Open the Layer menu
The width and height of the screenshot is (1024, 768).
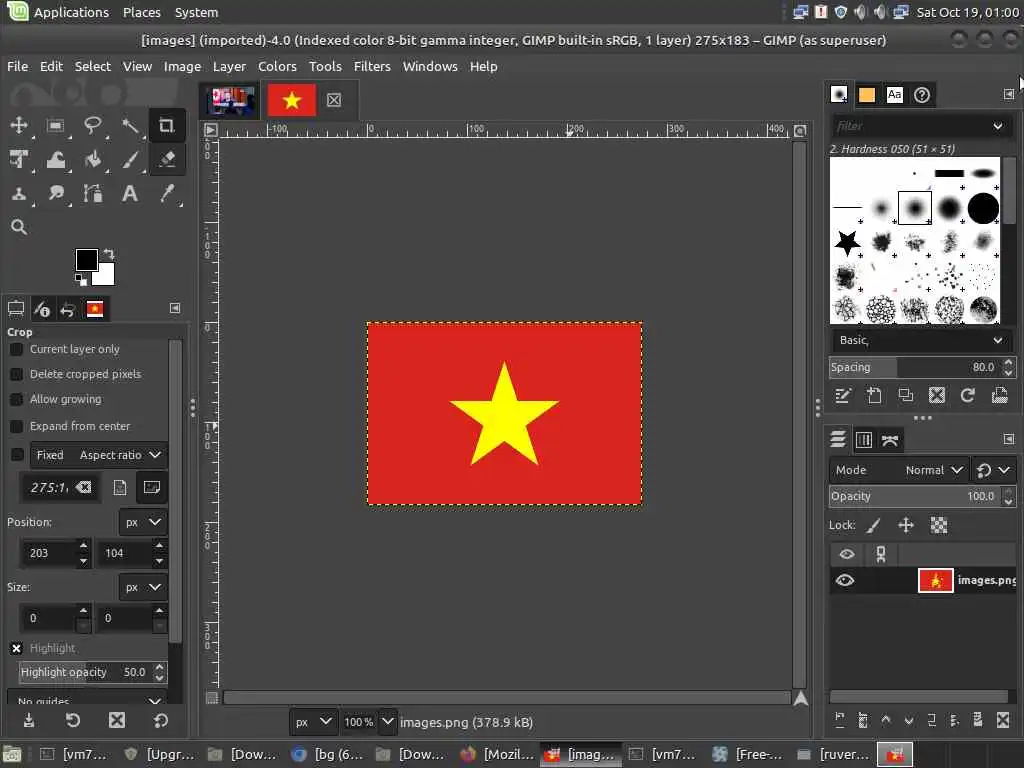(x=229, y=67)
